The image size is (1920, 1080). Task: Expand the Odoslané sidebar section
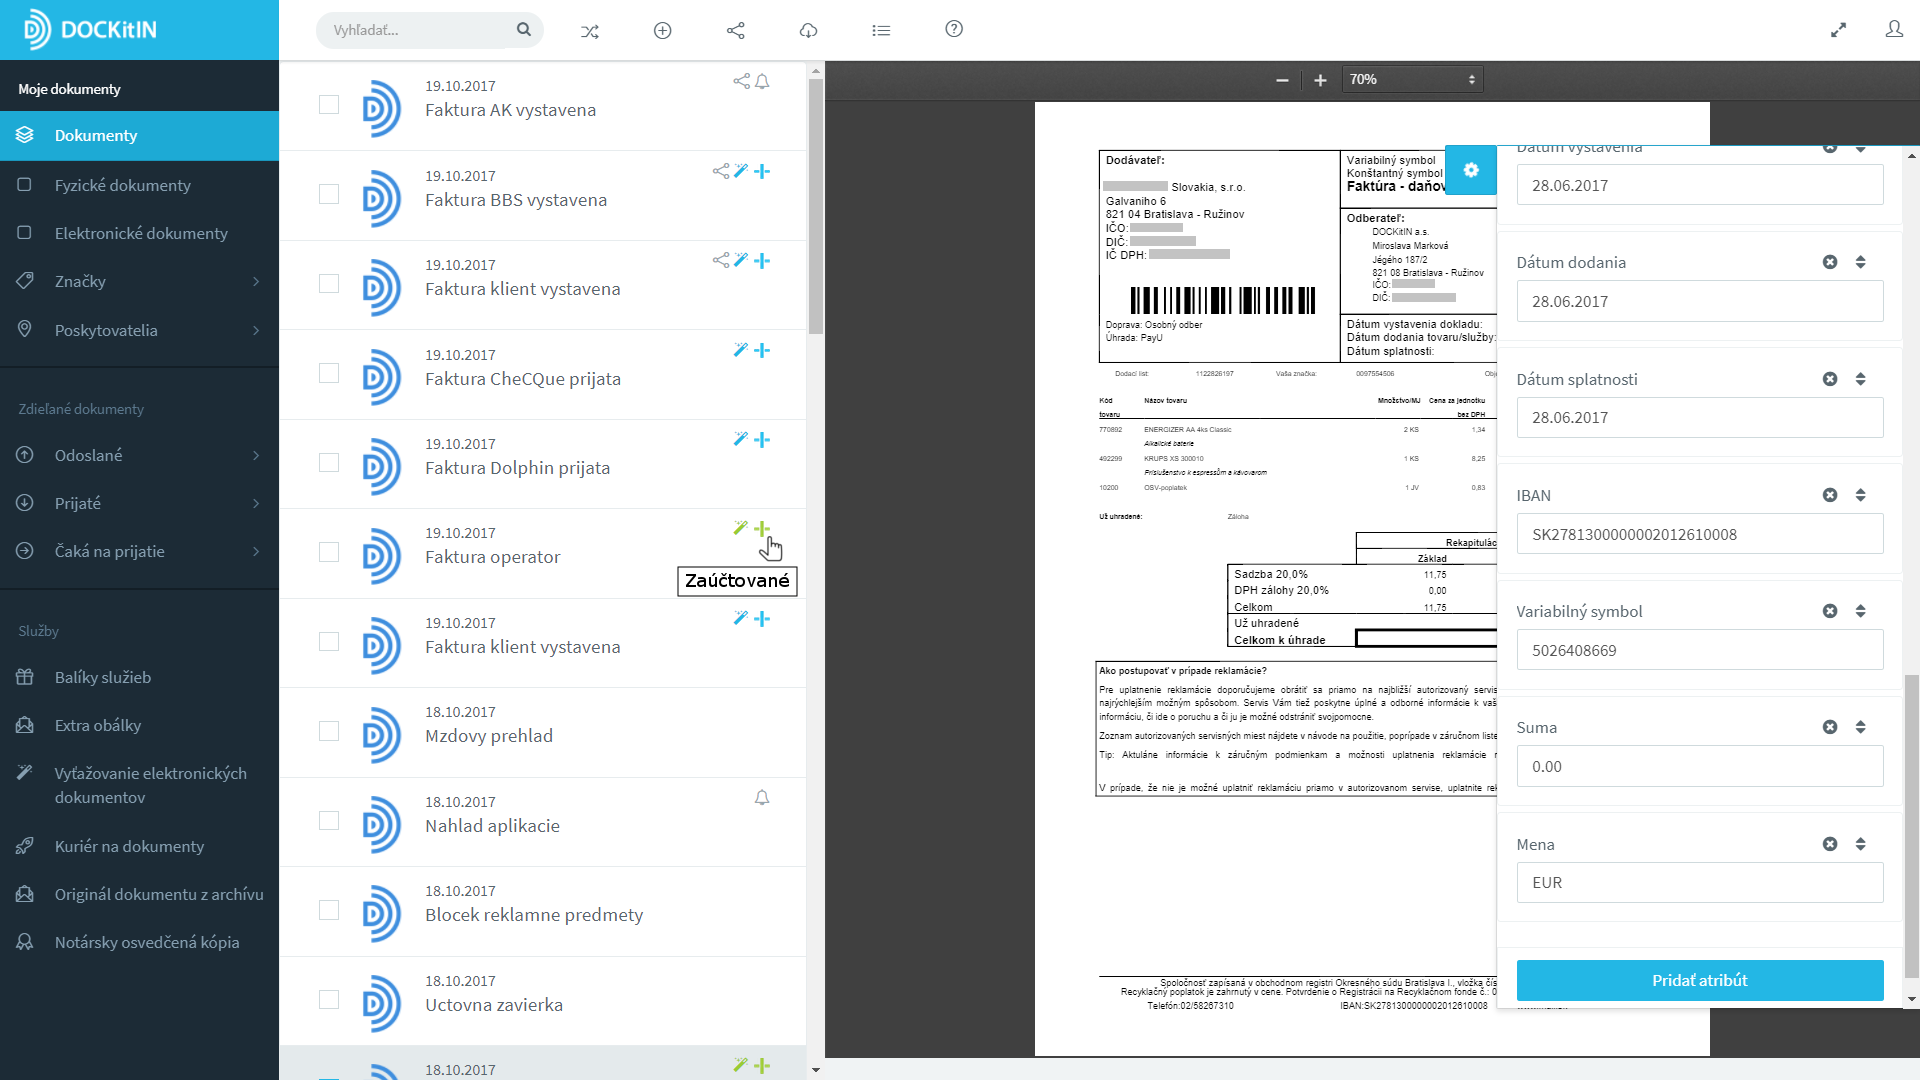[256, 456]
